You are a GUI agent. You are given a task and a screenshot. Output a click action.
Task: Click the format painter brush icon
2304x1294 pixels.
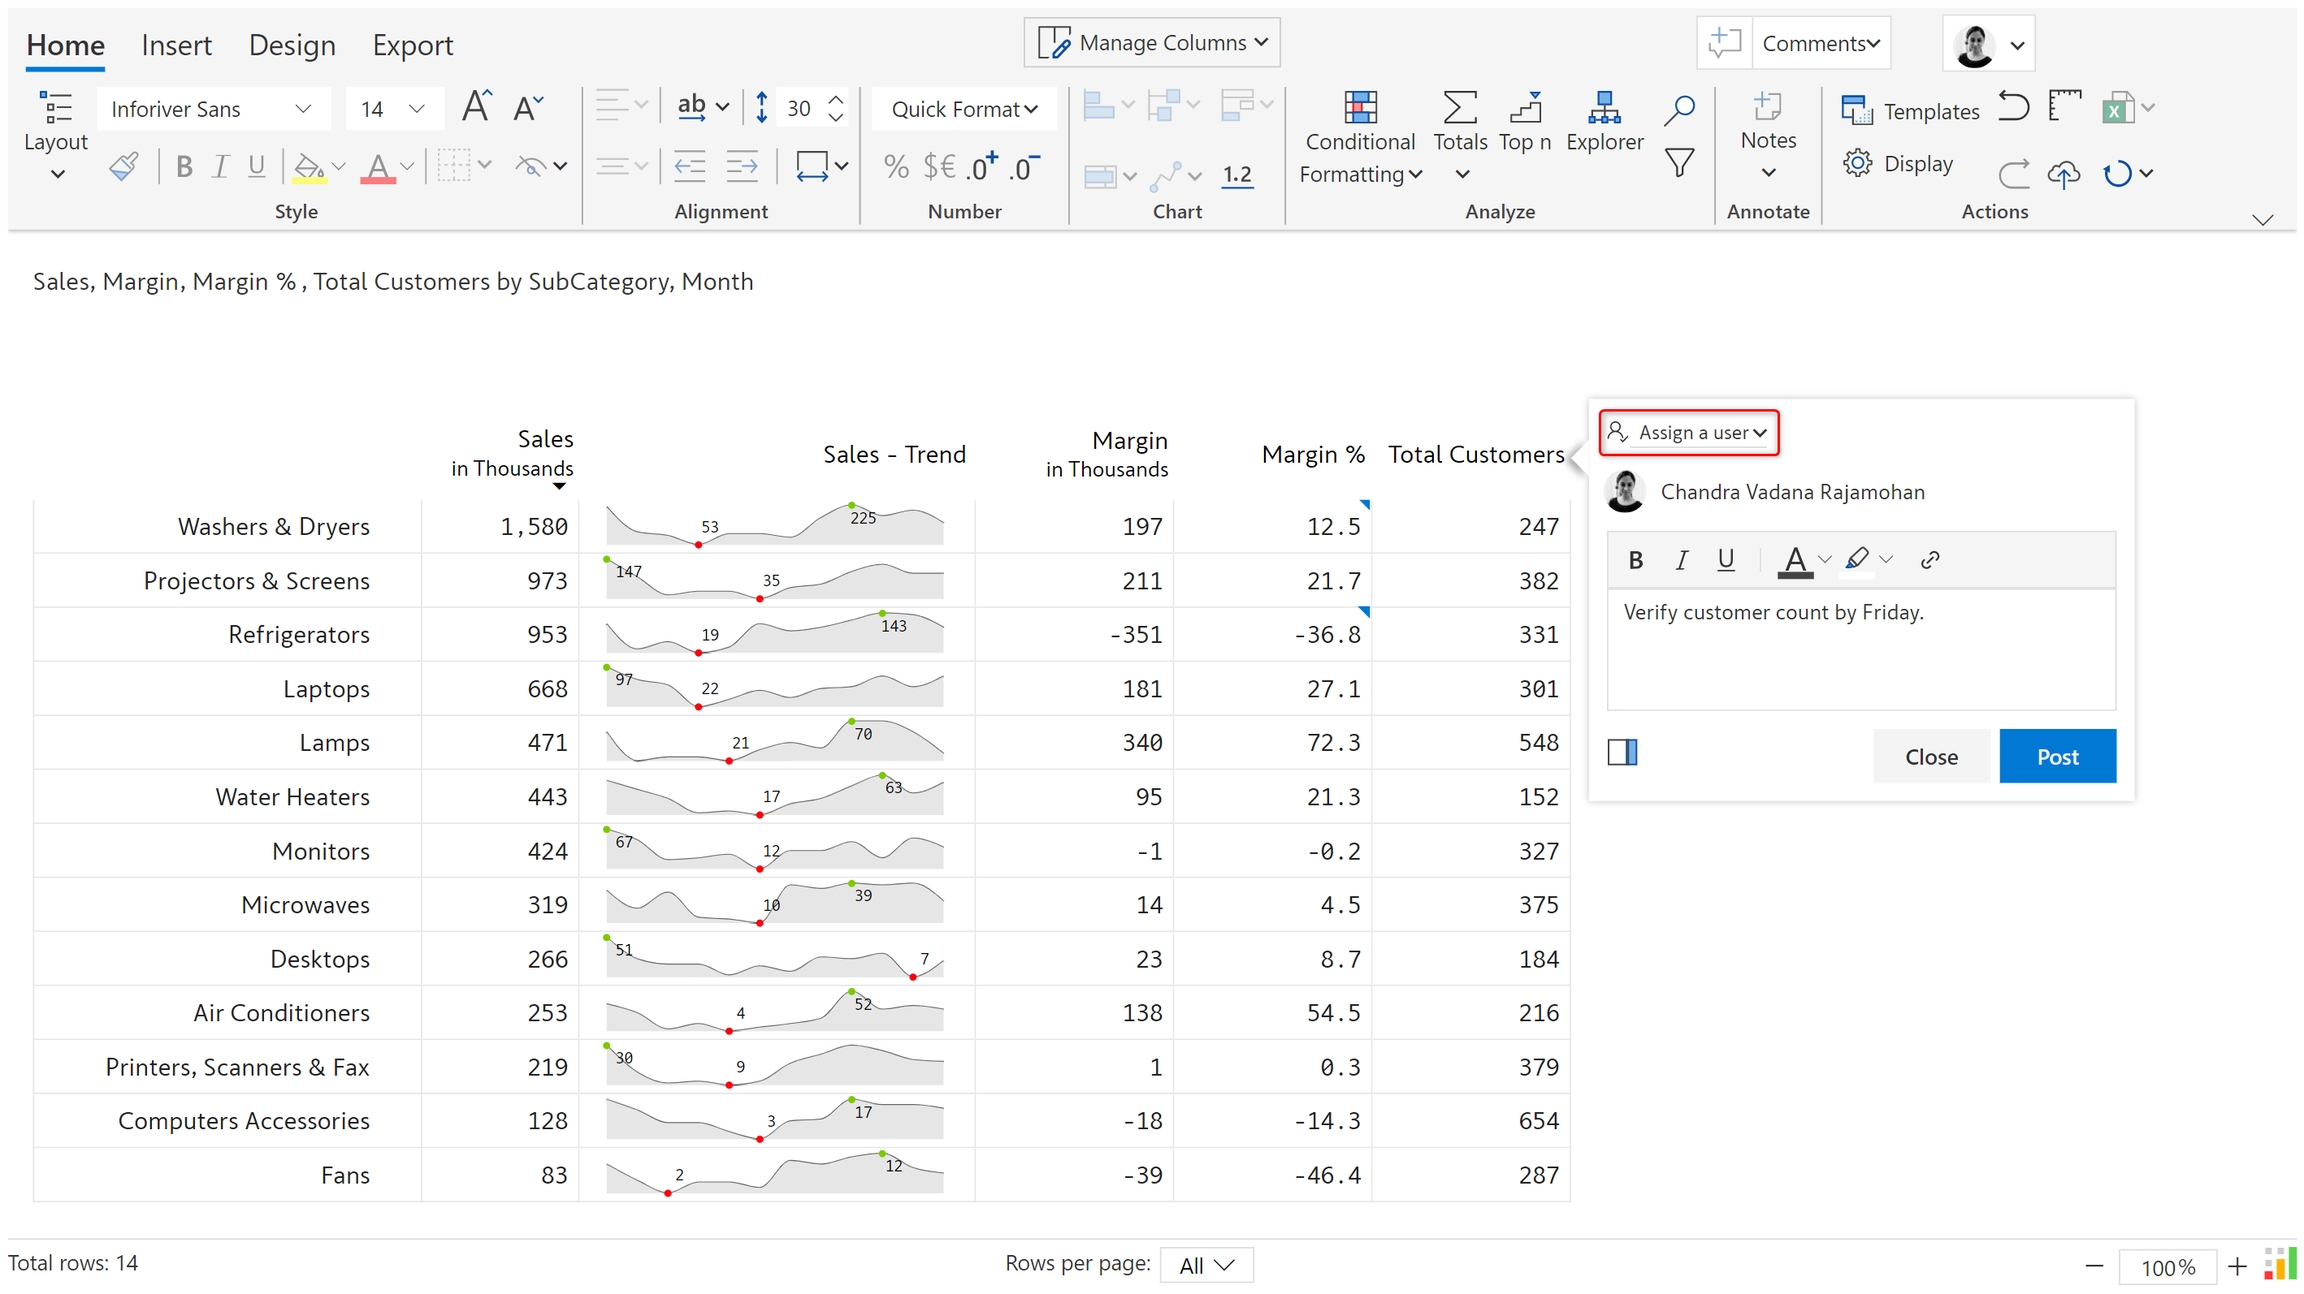point(123,166)
